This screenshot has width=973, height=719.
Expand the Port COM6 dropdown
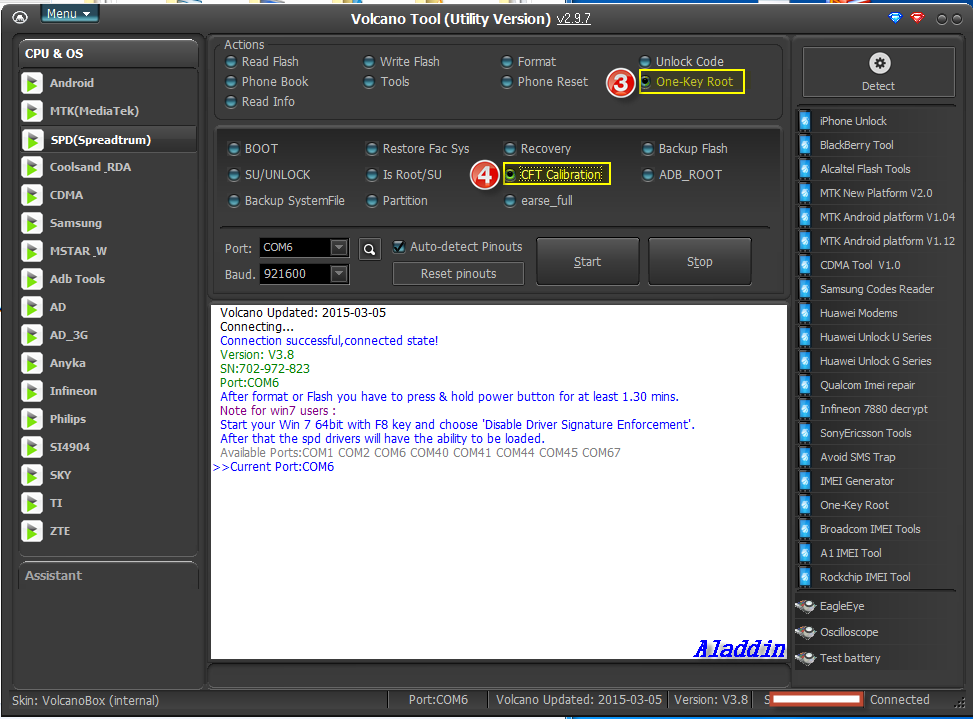(x=339, y=248)
